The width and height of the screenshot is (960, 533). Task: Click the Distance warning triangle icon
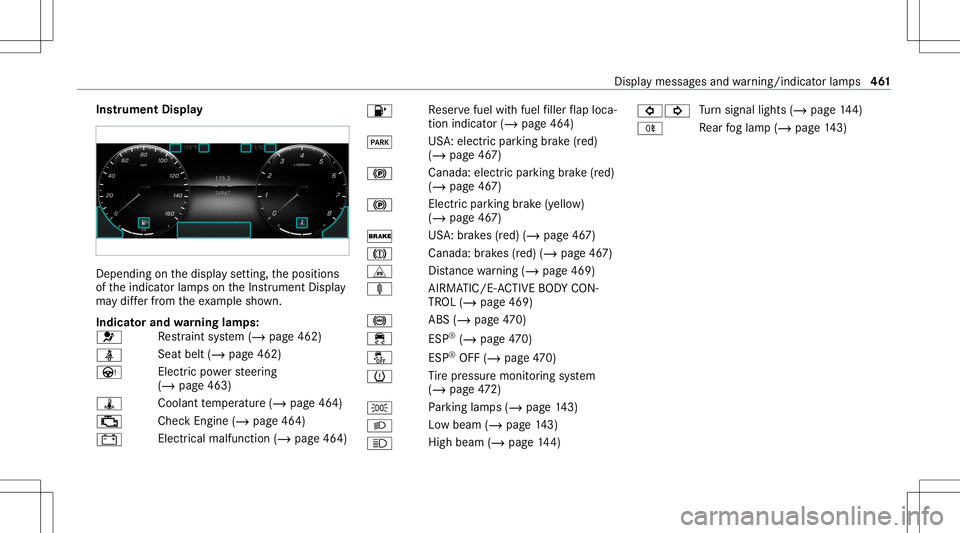point(380,272)
